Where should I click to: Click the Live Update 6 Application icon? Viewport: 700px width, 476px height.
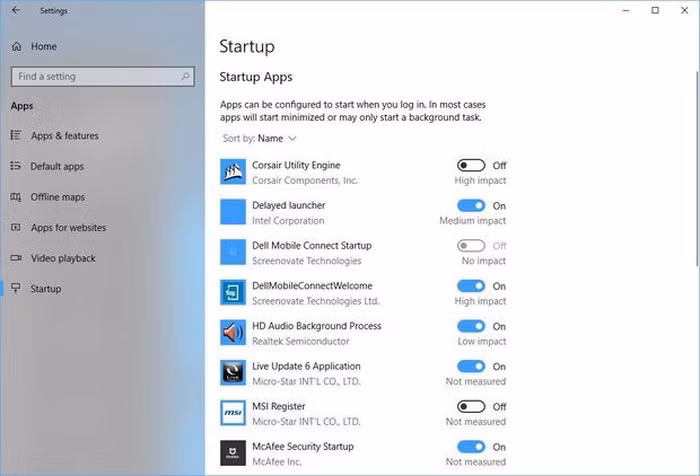232,373
